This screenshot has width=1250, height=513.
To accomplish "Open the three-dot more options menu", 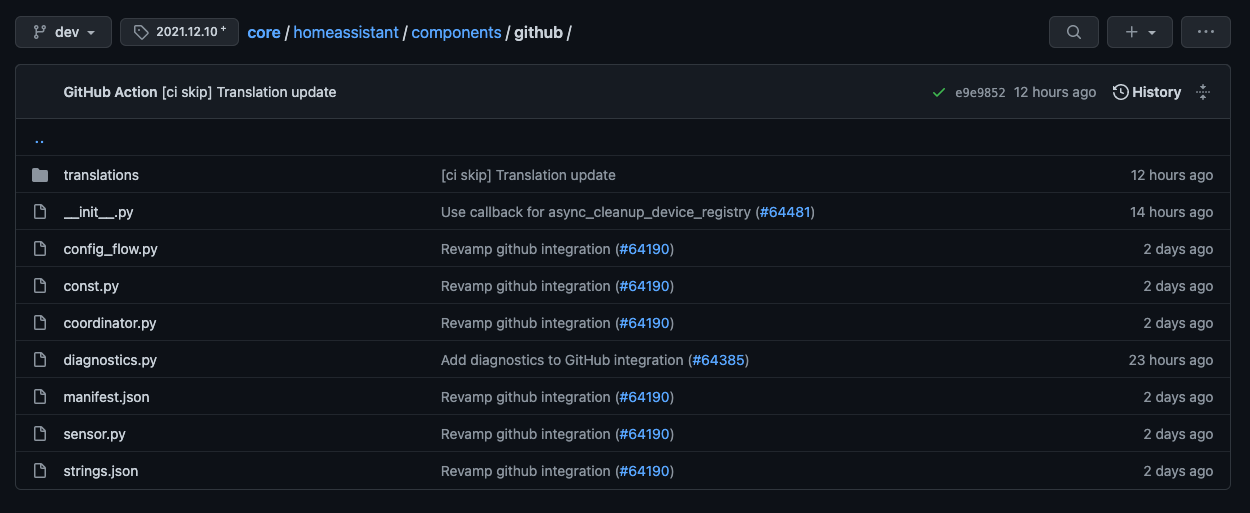I will (x=1206, y=32).
